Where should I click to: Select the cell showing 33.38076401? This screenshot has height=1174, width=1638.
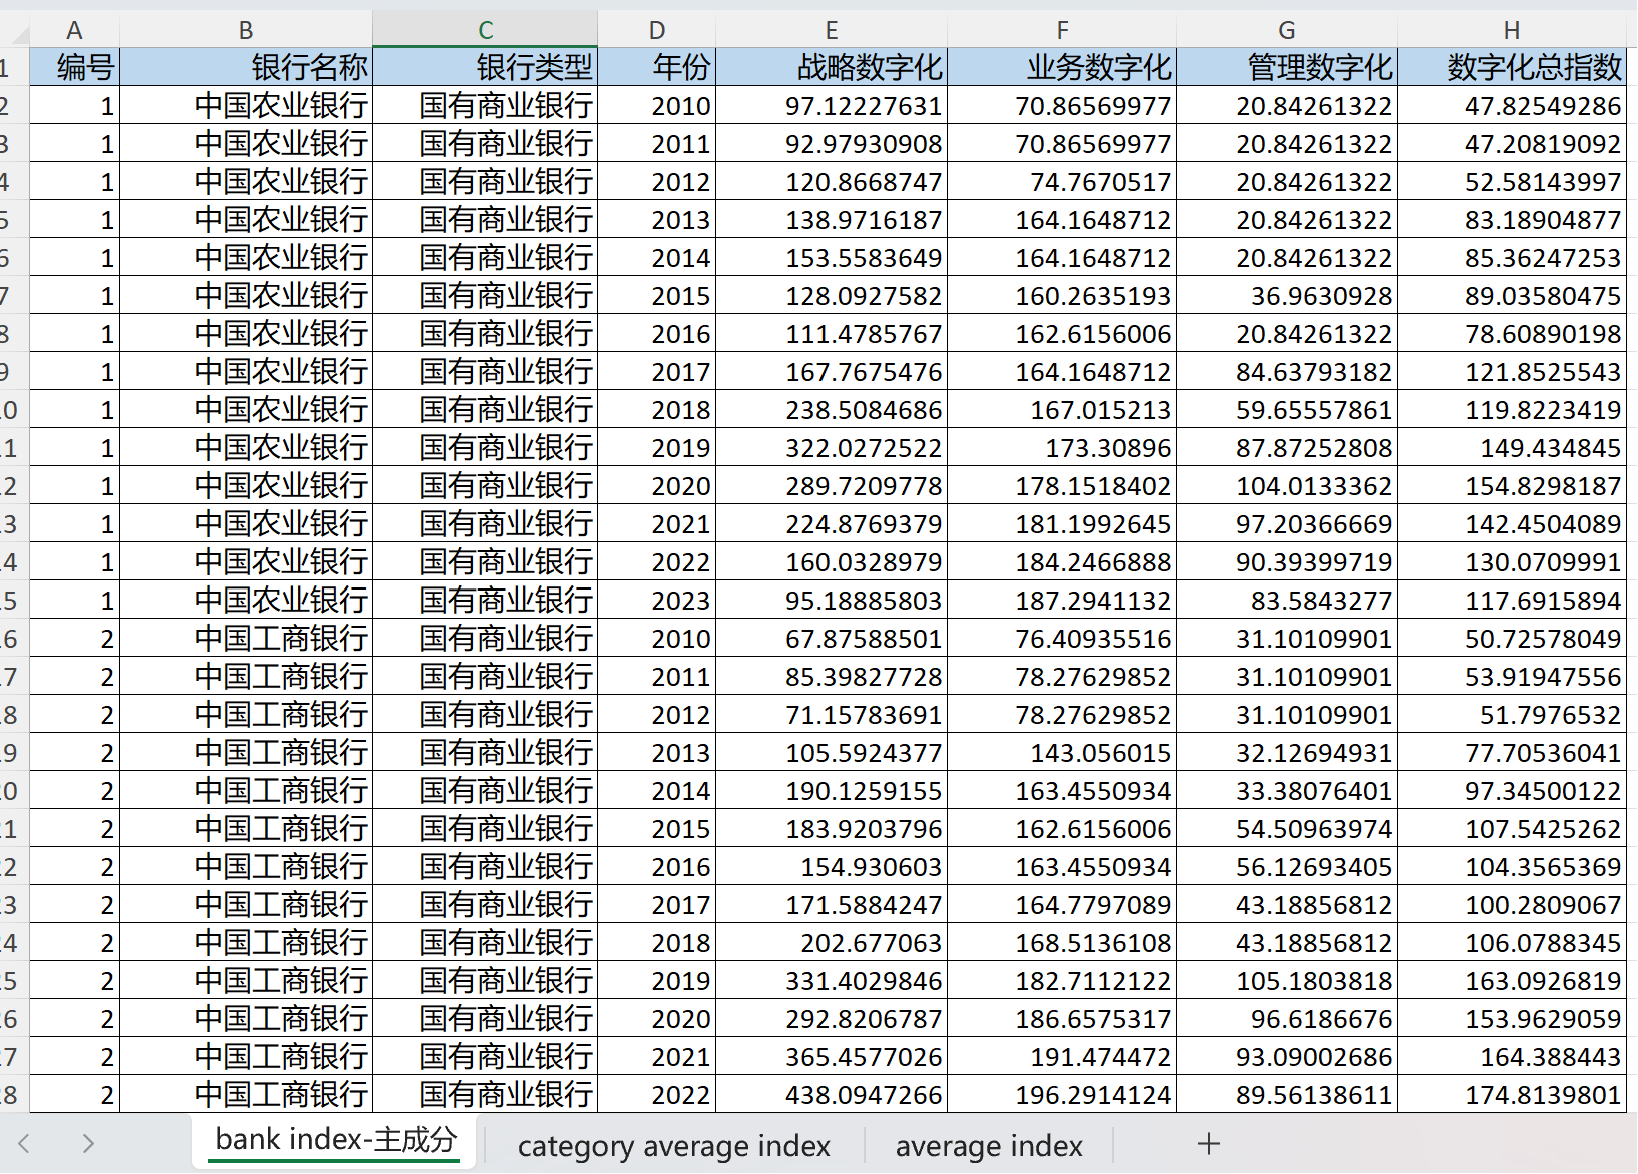point(1287,790)
